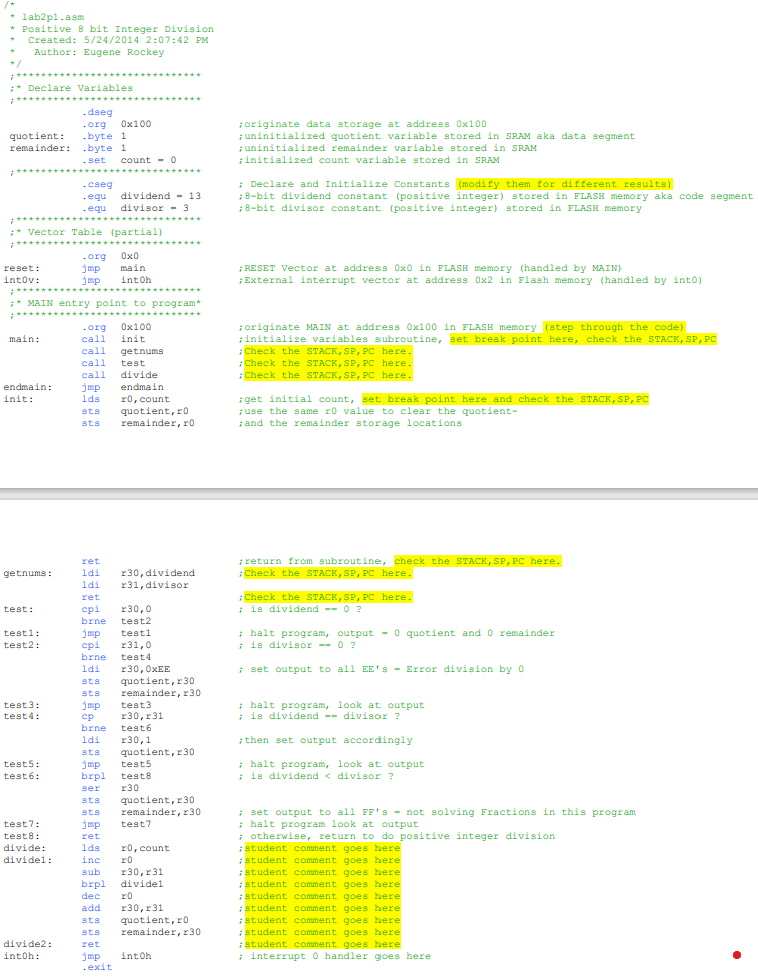Click the 'test3:' label
The width and height of the screenshot is (758, 978).
[21, 705]
